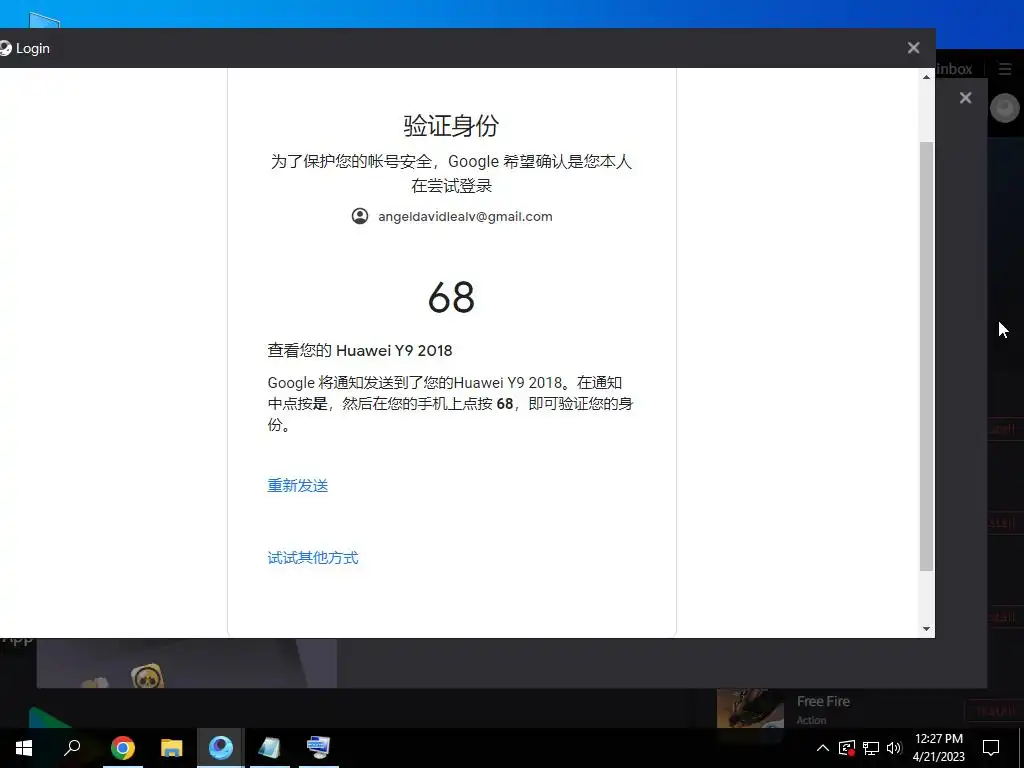Click the Free Fire game thumbnail

[750, 709]
